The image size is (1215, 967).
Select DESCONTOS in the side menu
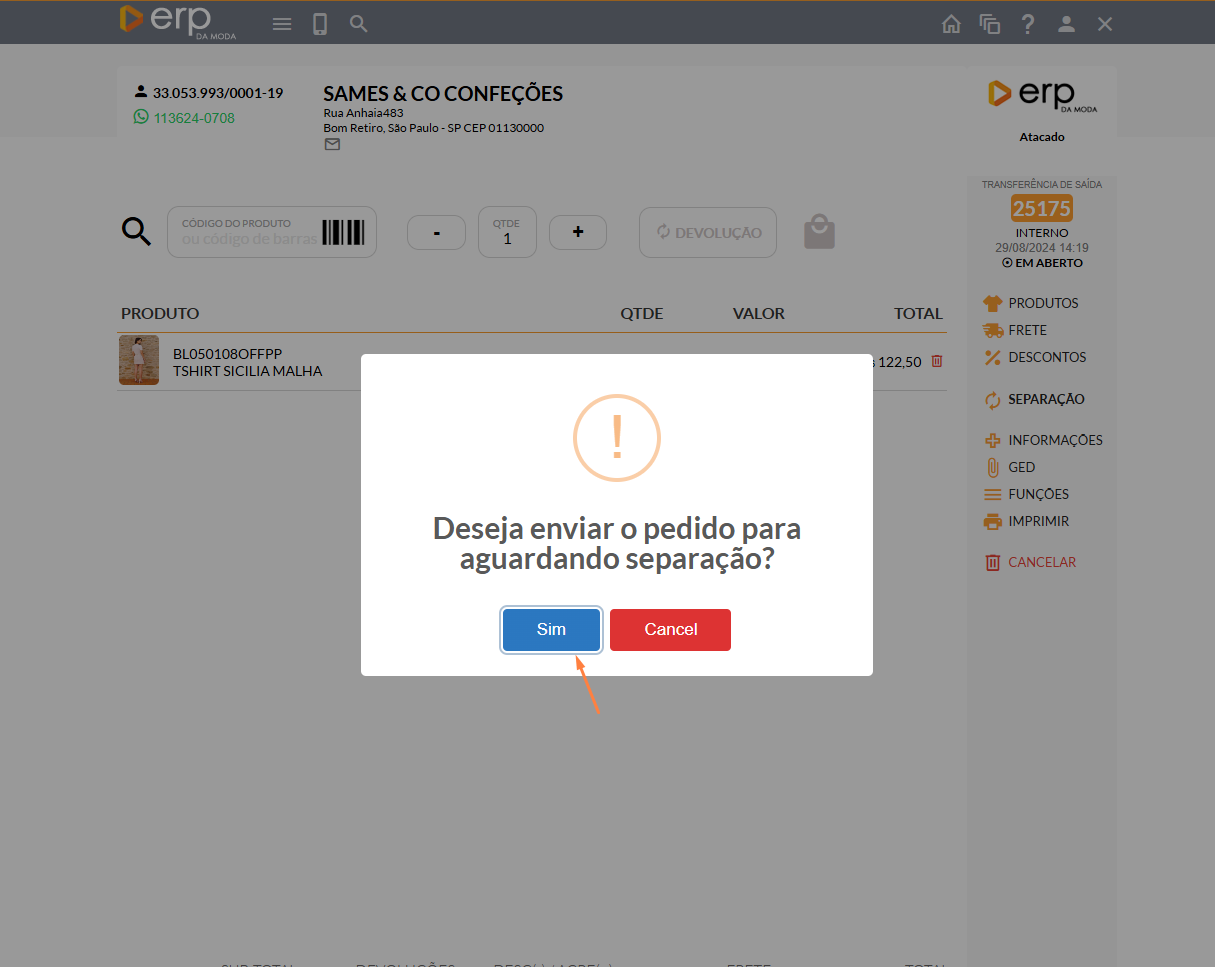(1046, 357)
